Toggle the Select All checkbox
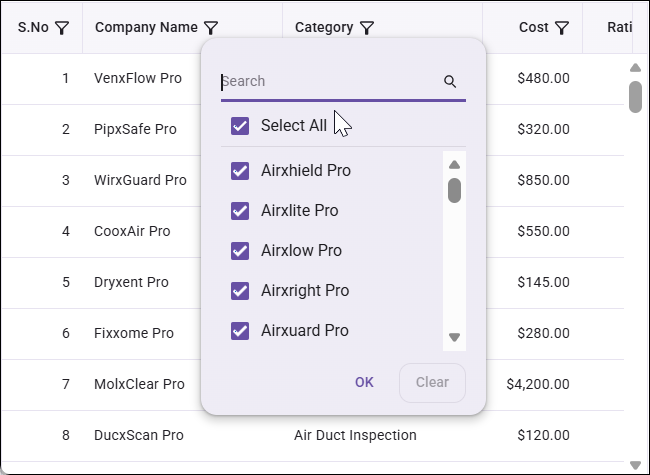The height and width of the screenshot is (475, 650). pyautogui.click(x=240, y=126)
